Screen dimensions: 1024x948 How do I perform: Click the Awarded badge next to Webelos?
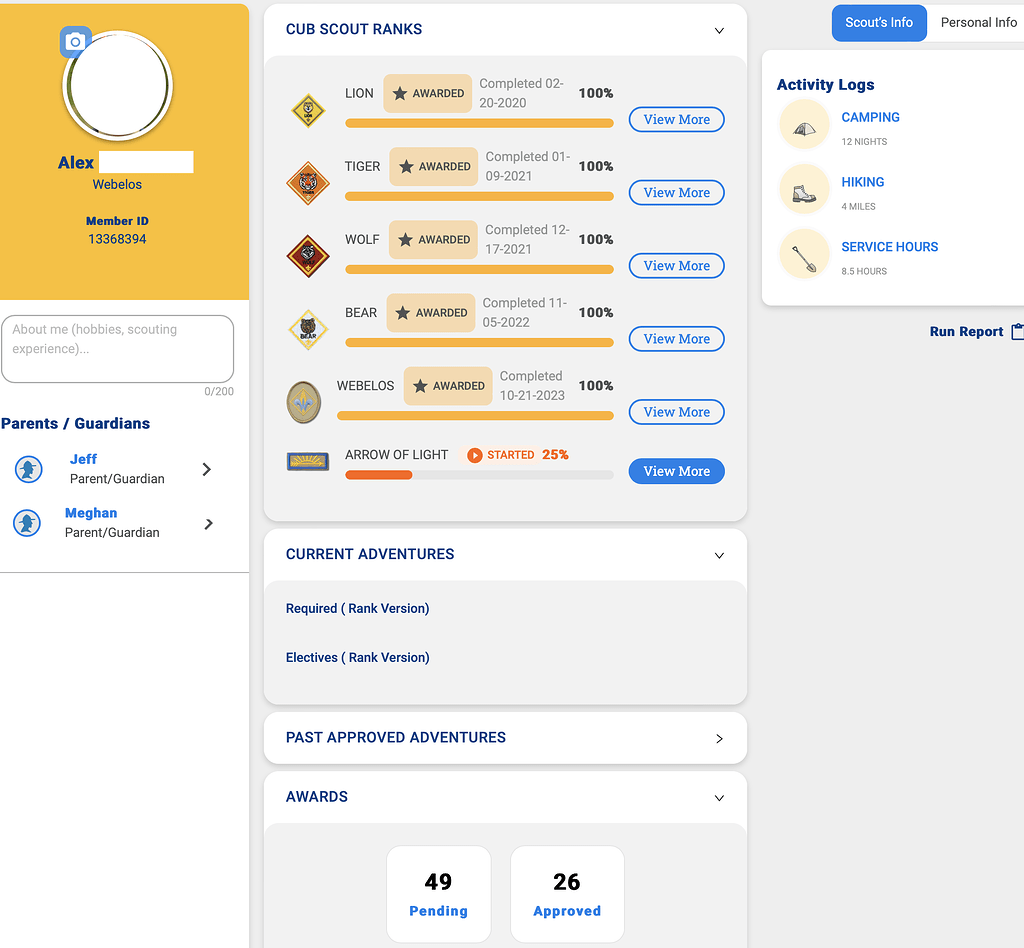(x=448, y=386)
